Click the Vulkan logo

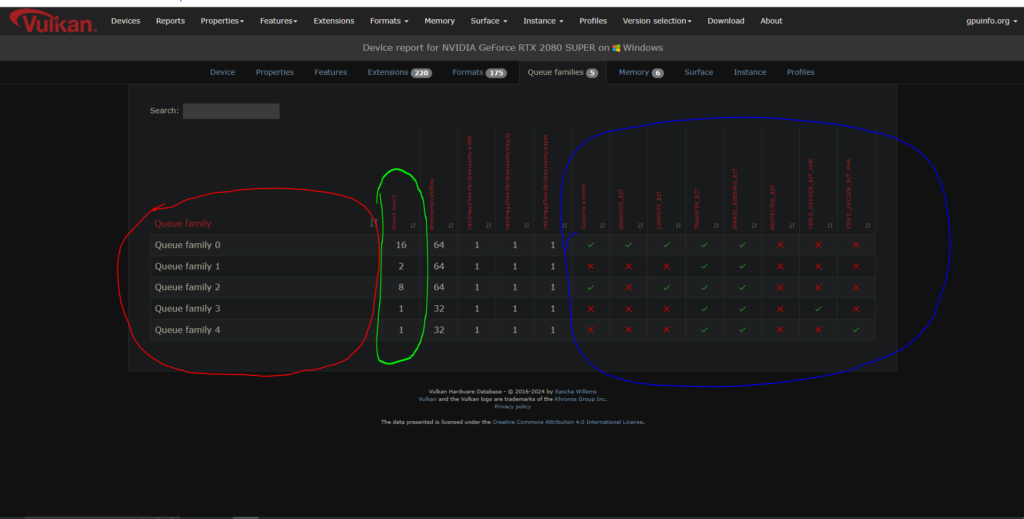pos(53,21)
